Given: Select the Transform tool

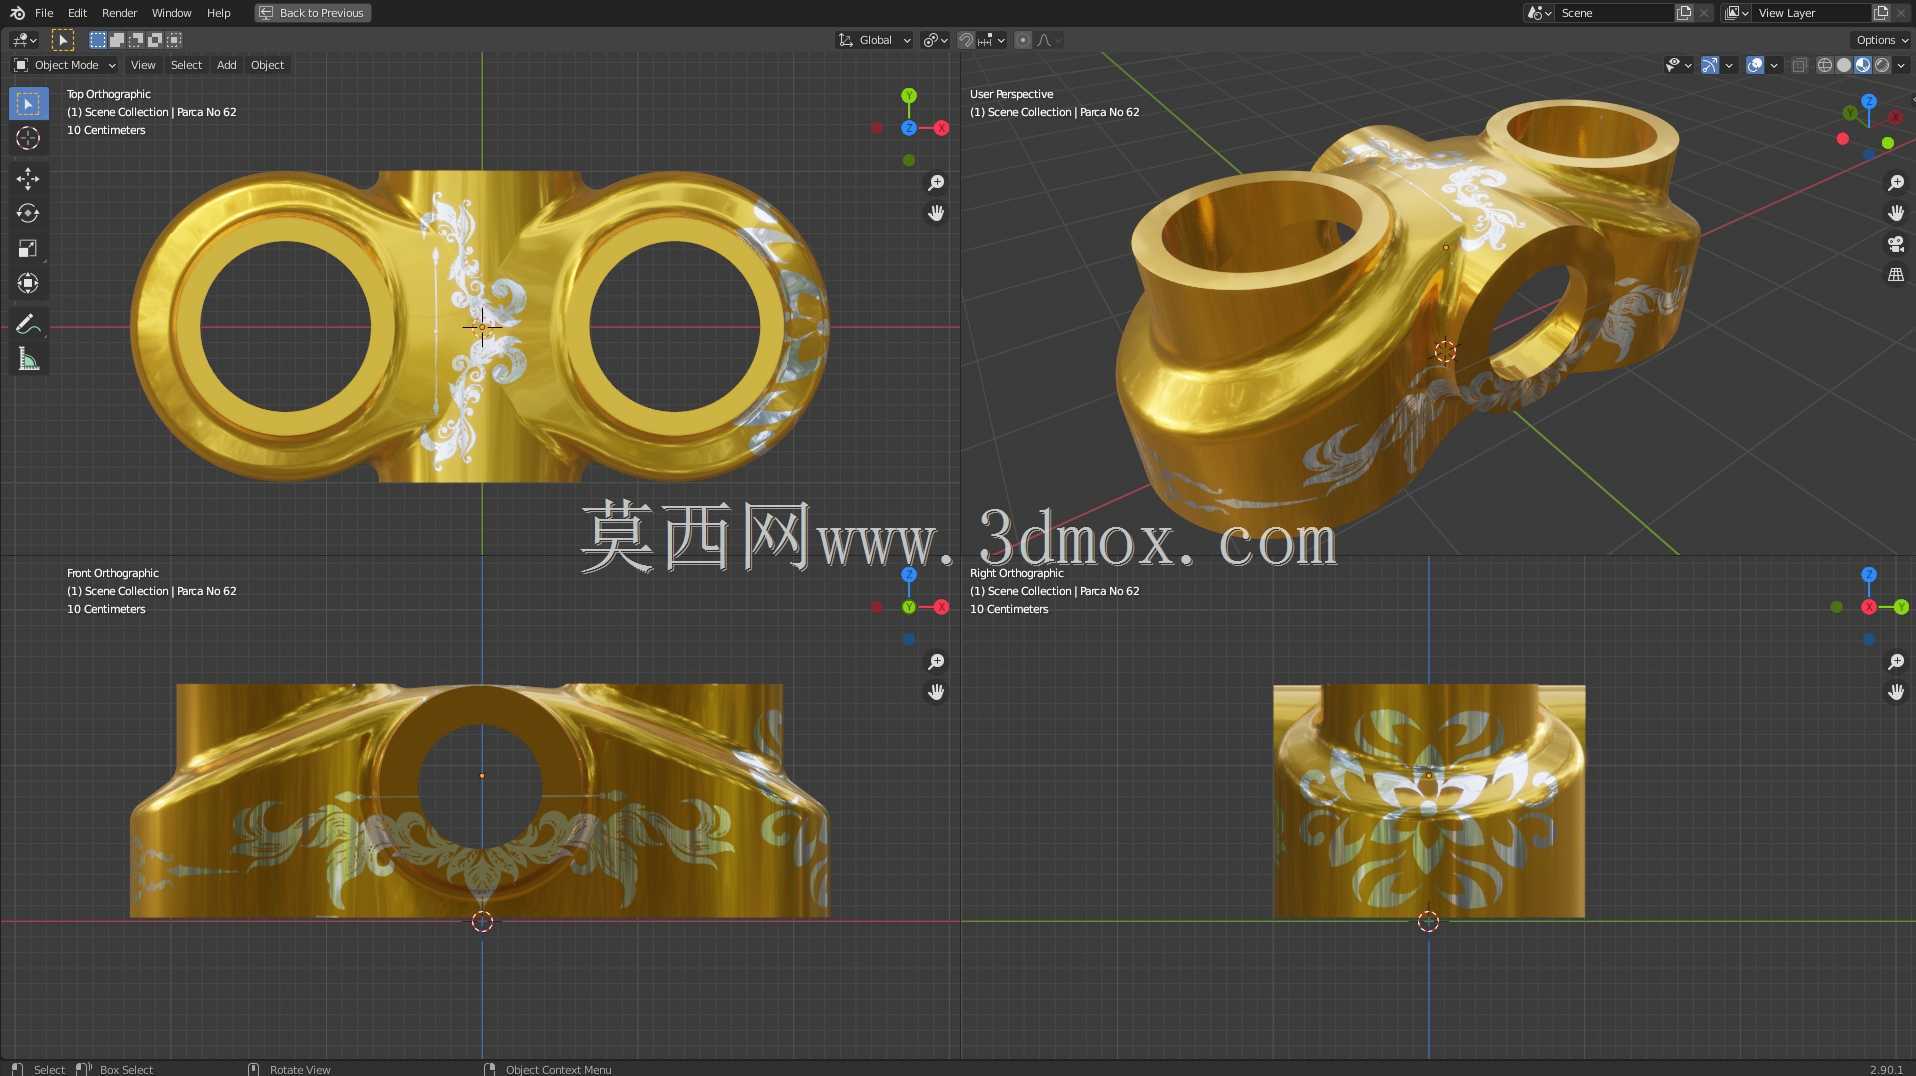Looking at the screenshot, I should click(28, 283).
